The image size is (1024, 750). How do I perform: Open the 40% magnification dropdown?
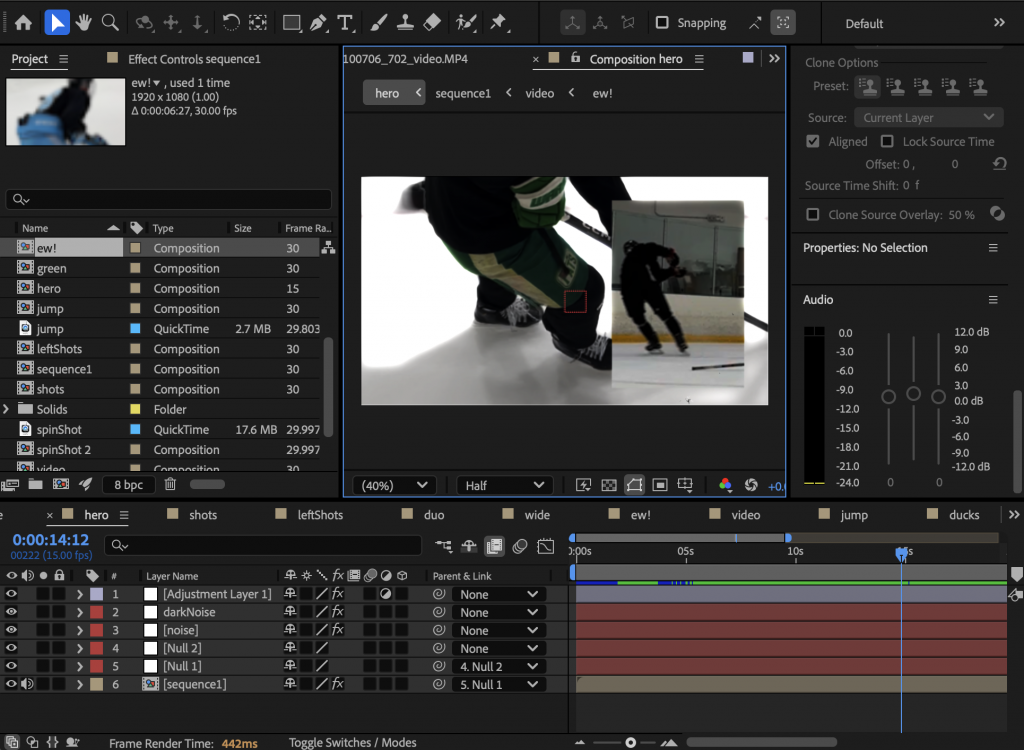coord(394,485)
